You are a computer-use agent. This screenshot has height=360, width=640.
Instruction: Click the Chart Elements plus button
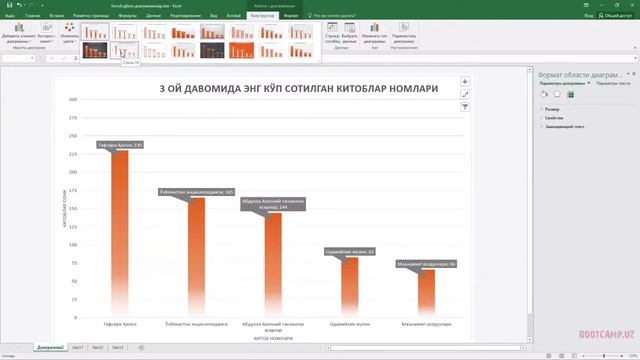click(x=465, y=82)
